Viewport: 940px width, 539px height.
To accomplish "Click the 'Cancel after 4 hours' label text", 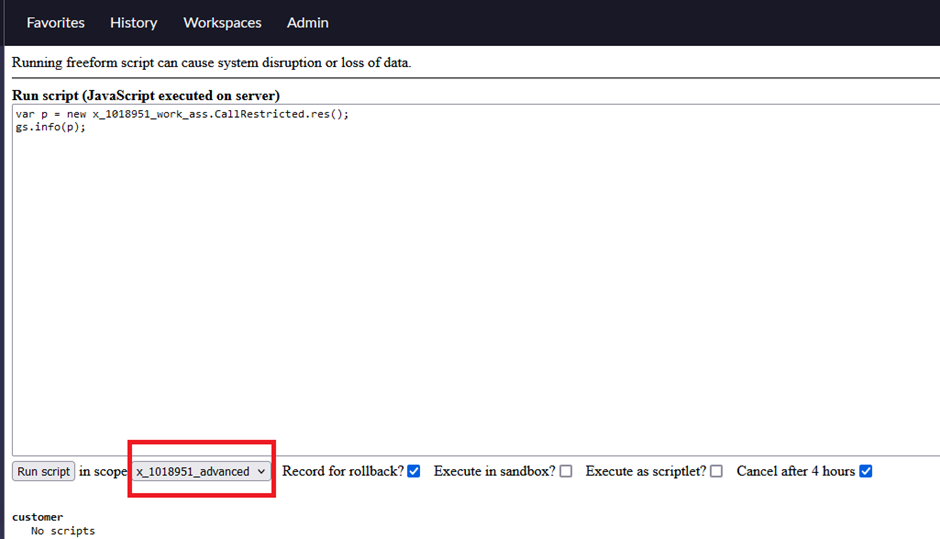I will (x=795, y=472).
